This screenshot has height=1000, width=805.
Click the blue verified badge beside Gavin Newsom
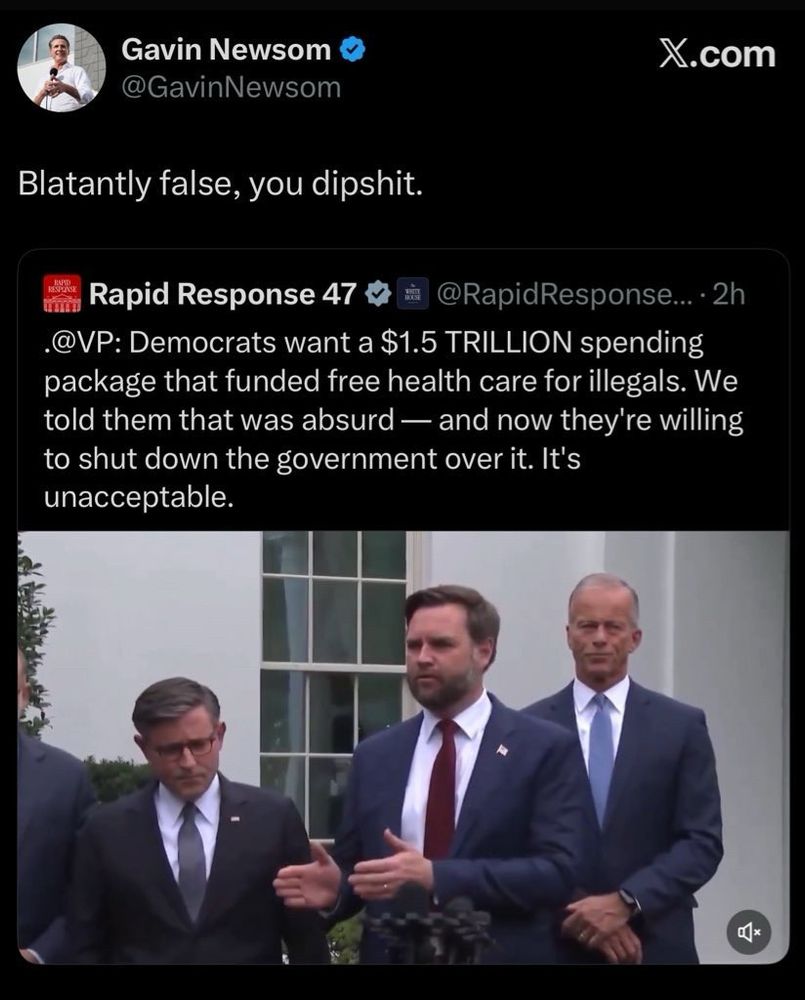click(x=353, y=49)
